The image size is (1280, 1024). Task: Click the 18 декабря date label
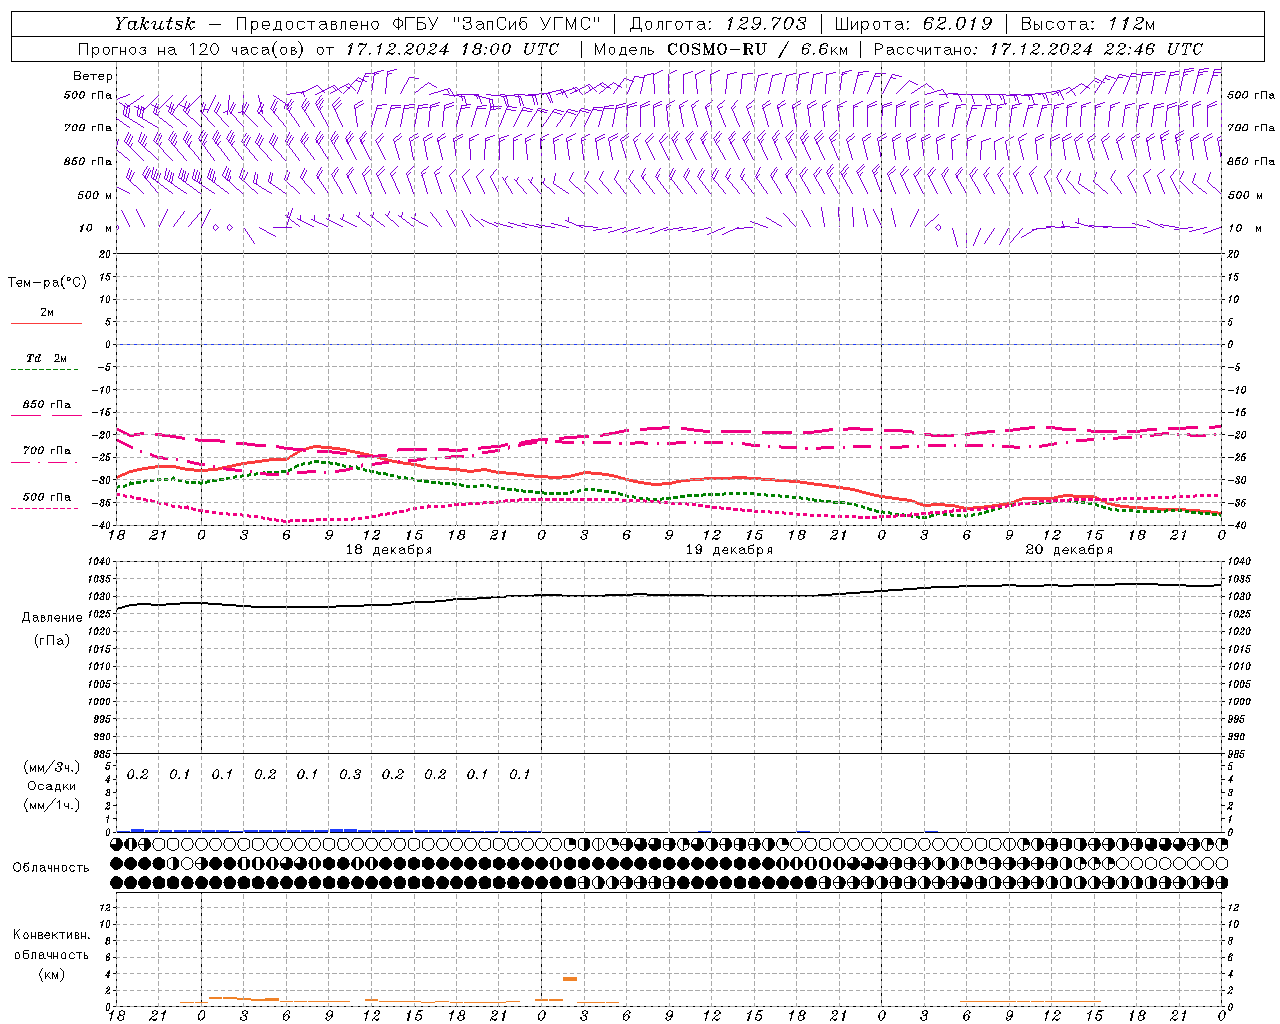point(389,550)
